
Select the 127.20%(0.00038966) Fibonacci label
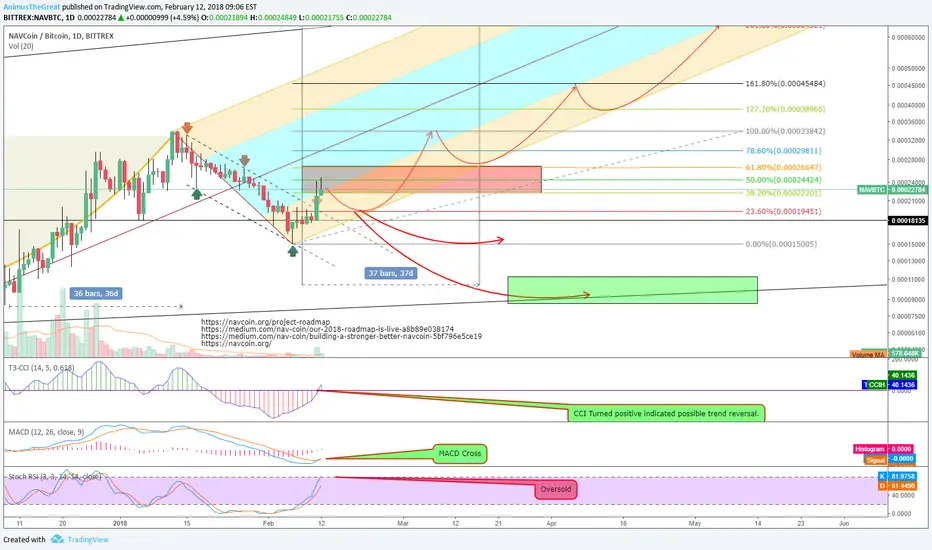785,109
